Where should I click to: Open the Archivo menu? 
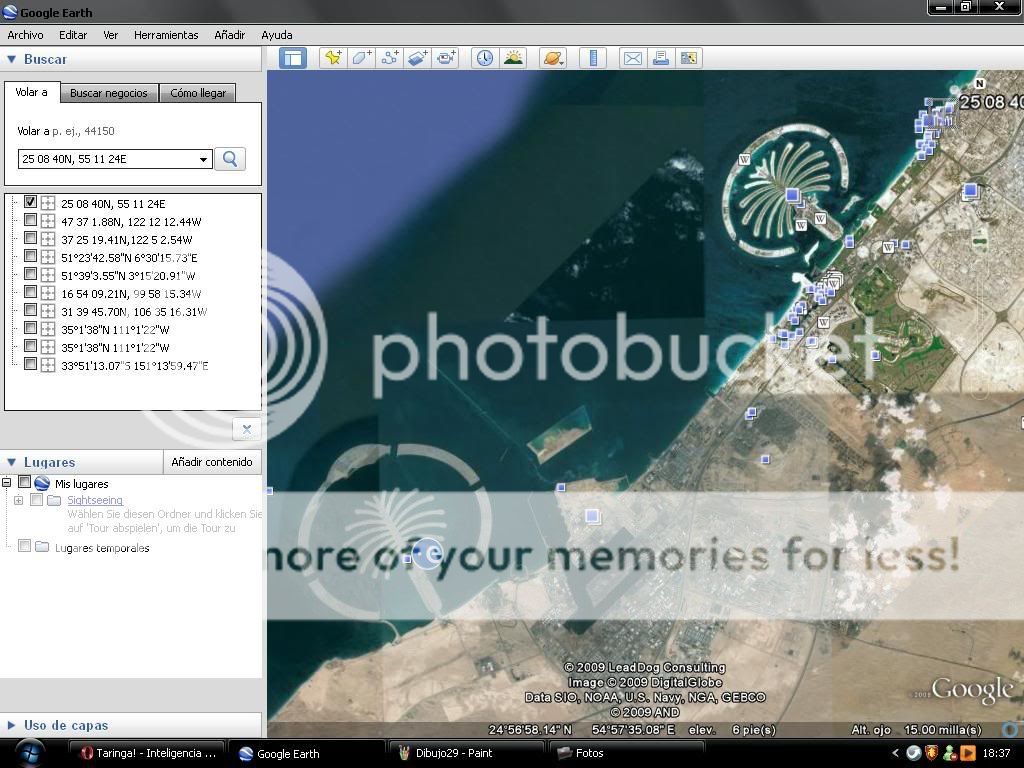pos(25,35)
